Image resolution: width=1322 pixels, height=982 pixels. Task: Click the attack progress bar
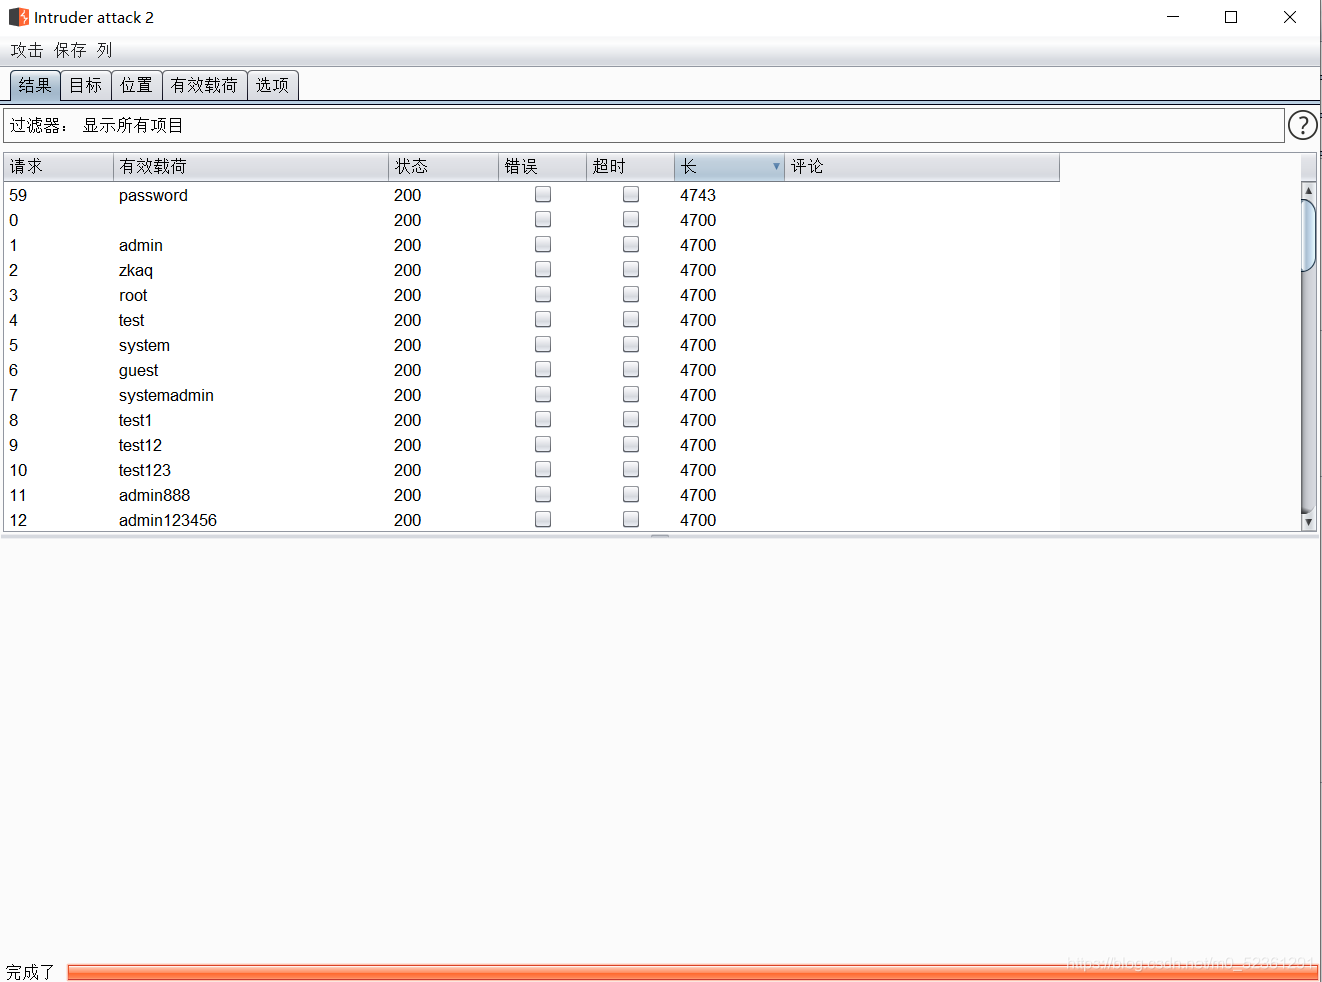pyautogui.click(x=692, y=972)
